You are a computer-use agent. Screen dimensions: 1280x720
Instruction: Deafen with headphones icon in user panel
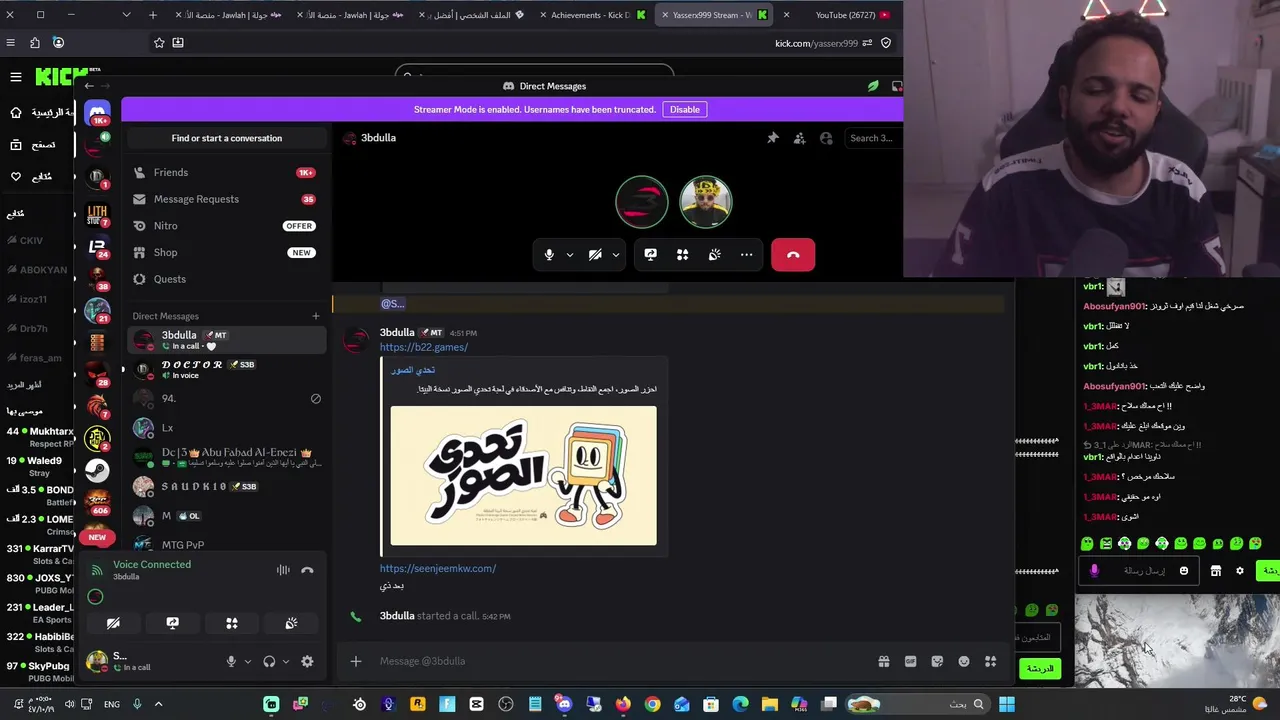(269, 661)
